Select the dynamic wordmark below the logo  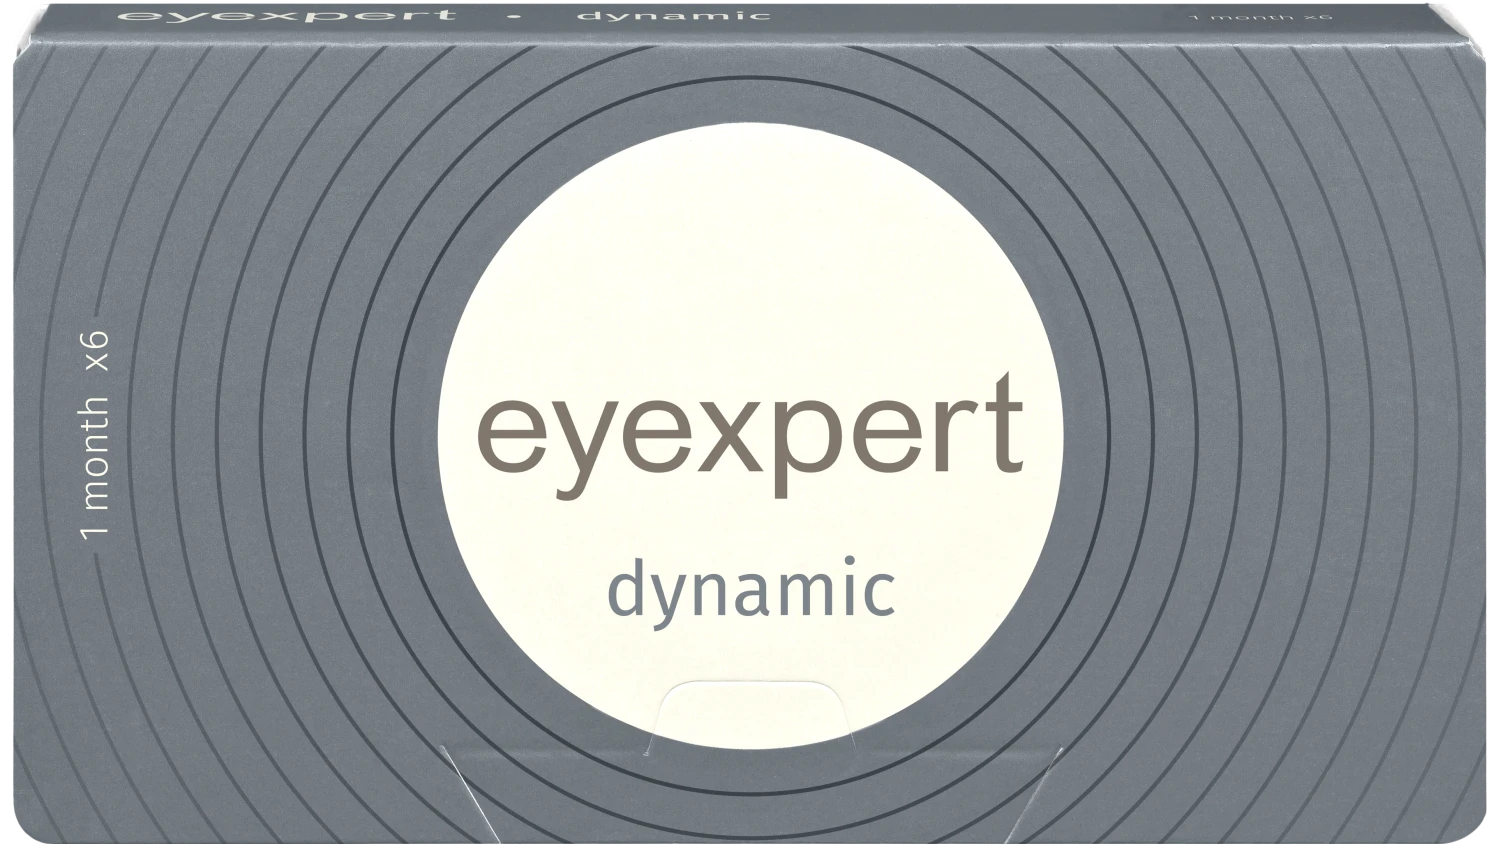pyautogui.click(x=750, y=590)
